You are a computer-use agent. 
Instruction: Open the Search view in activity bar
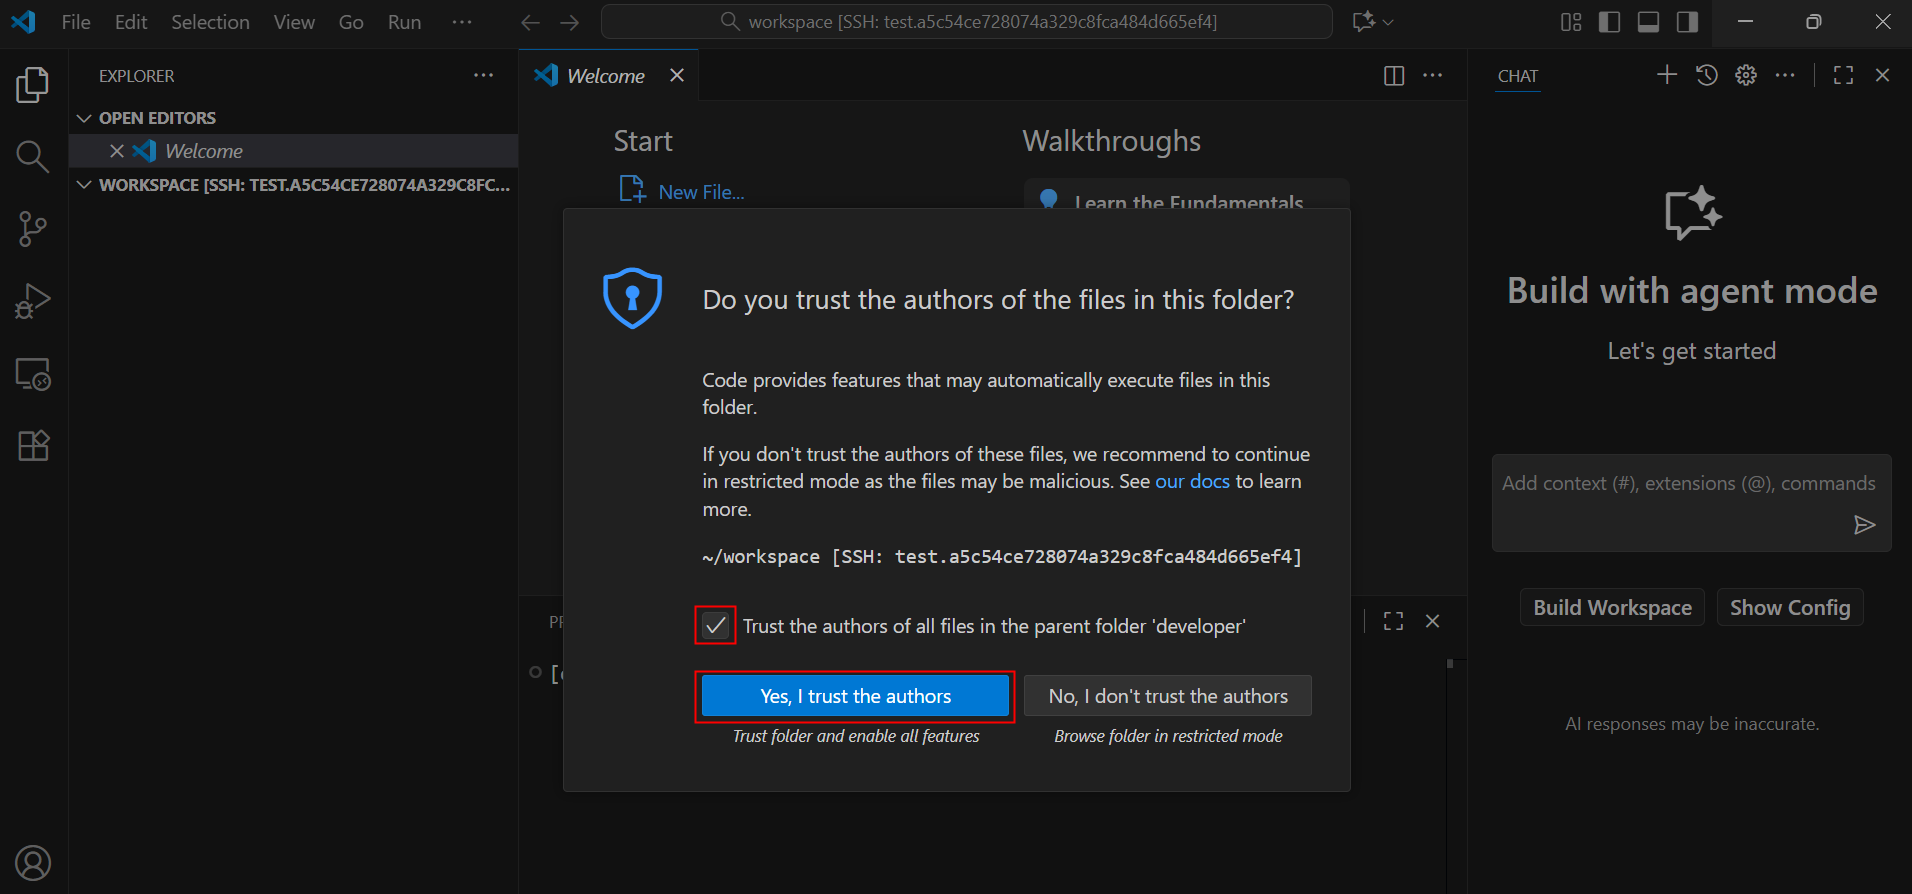(32, 156)
